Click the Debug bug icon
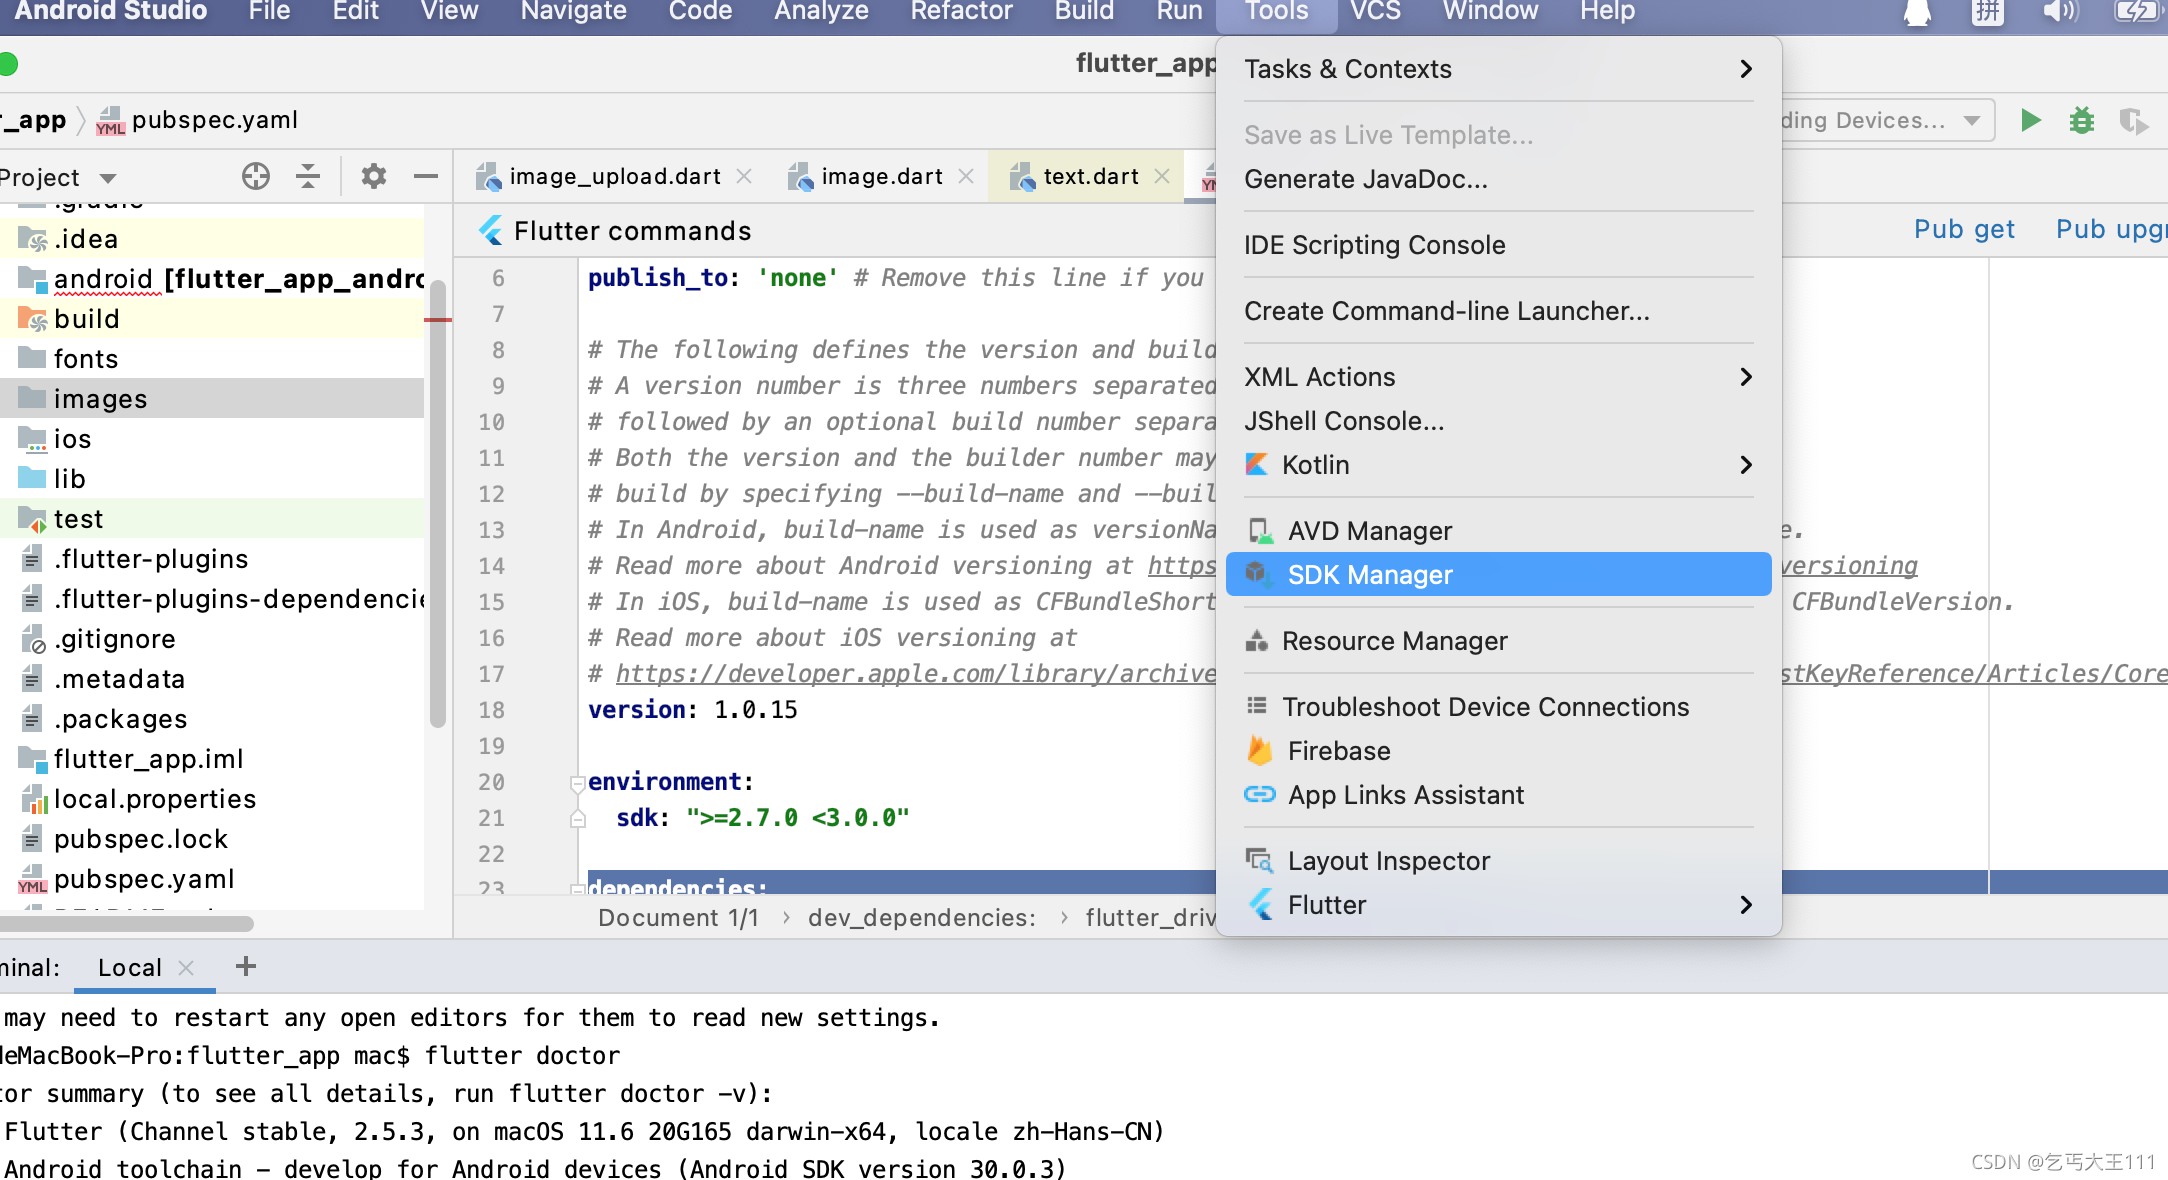 click(2082, 121)
